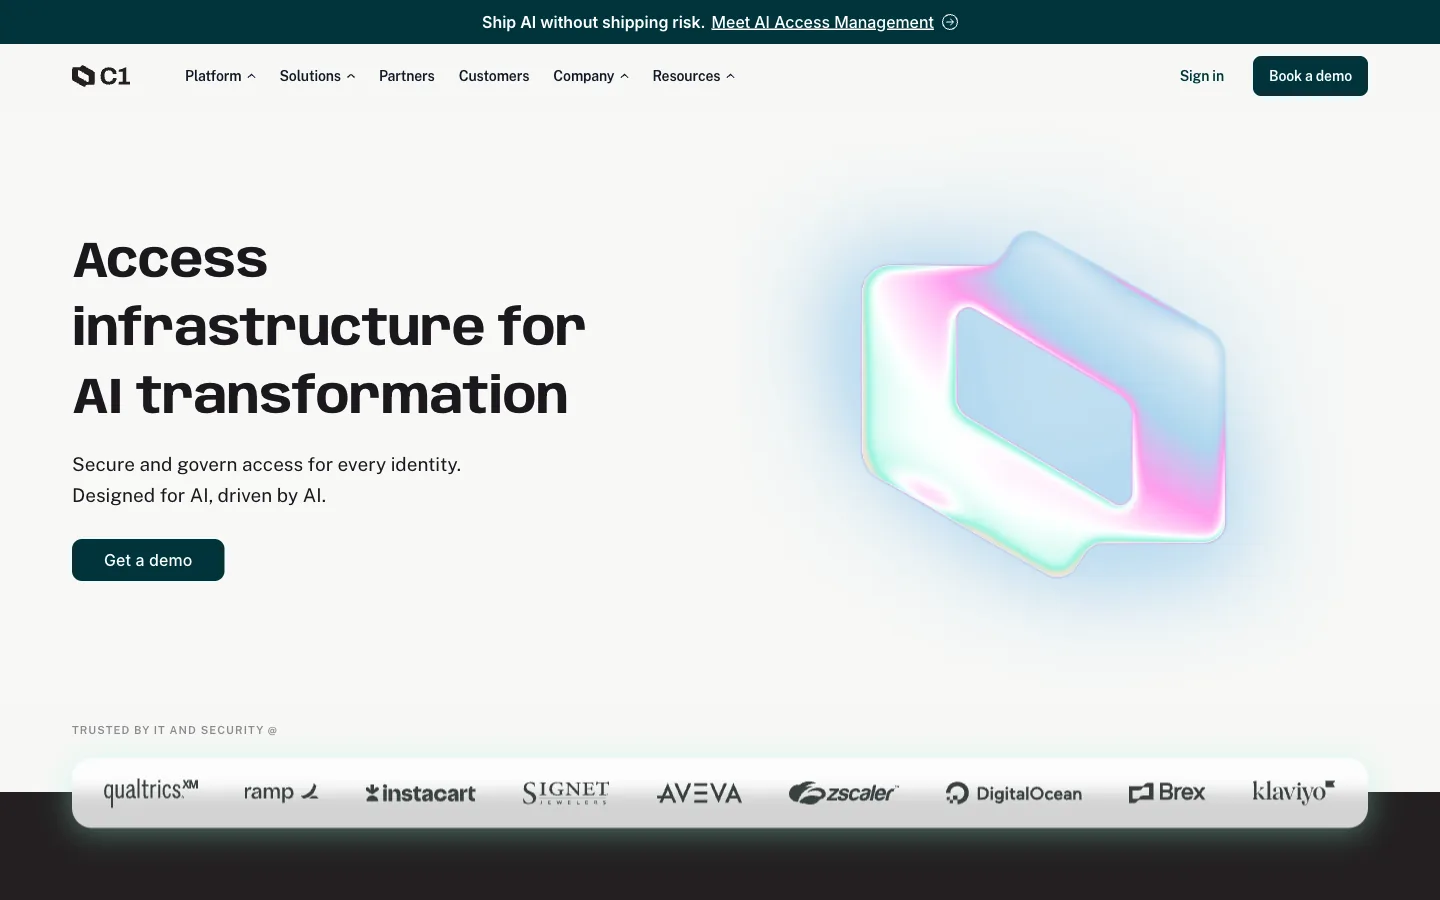
Task: Click the Signet Jewelers logo
Action: pyautogui.click(x=566, y=793)
